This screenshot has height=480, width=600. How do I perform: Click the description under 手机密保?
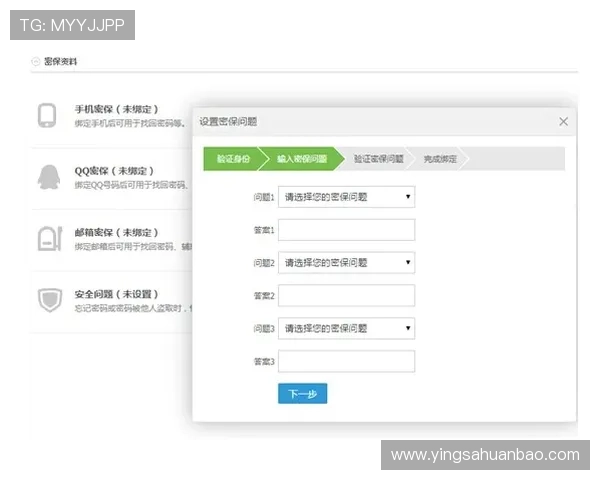click(130, 123)
